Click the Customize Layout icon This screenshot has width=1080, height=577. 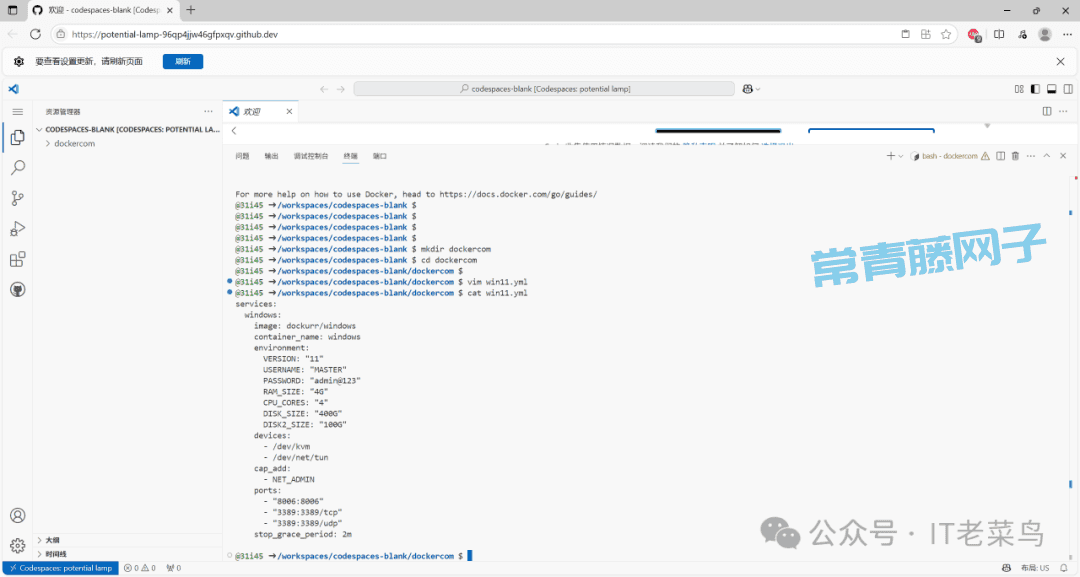coord(1019,89)
